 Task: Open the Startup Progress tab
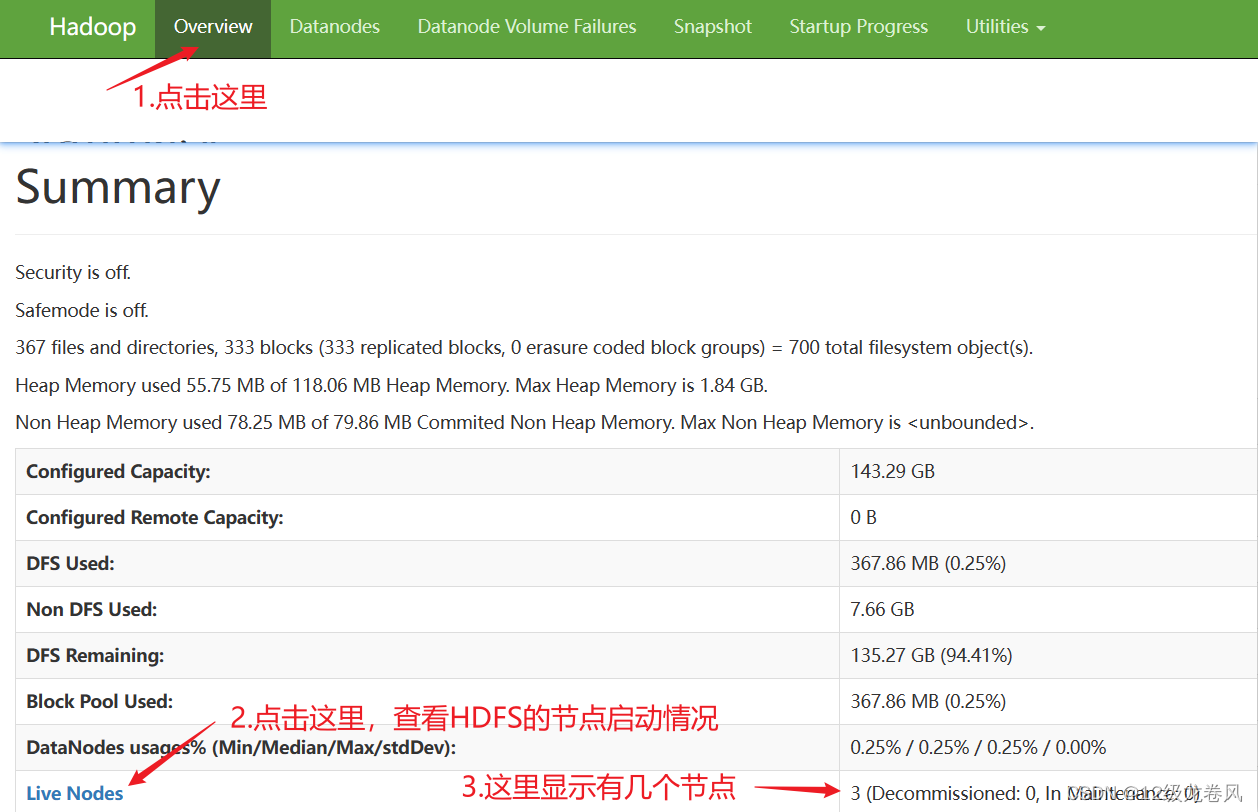click(858, 27)
